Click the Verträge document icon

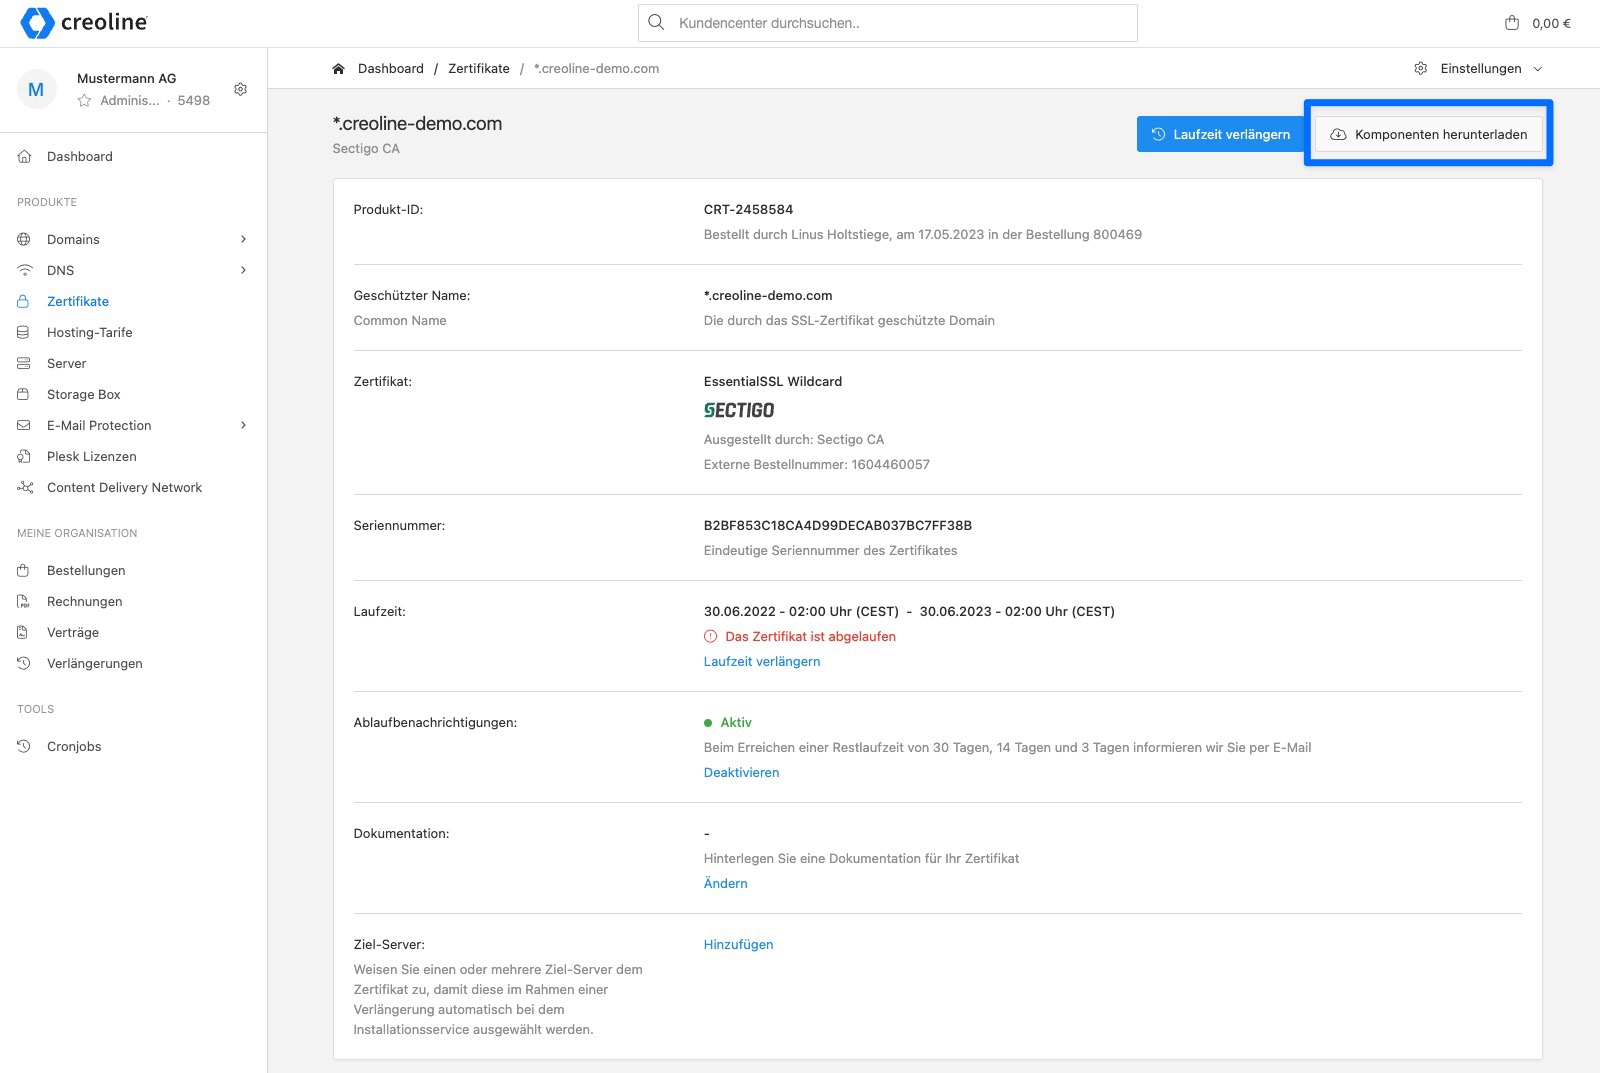click(24, 632)
